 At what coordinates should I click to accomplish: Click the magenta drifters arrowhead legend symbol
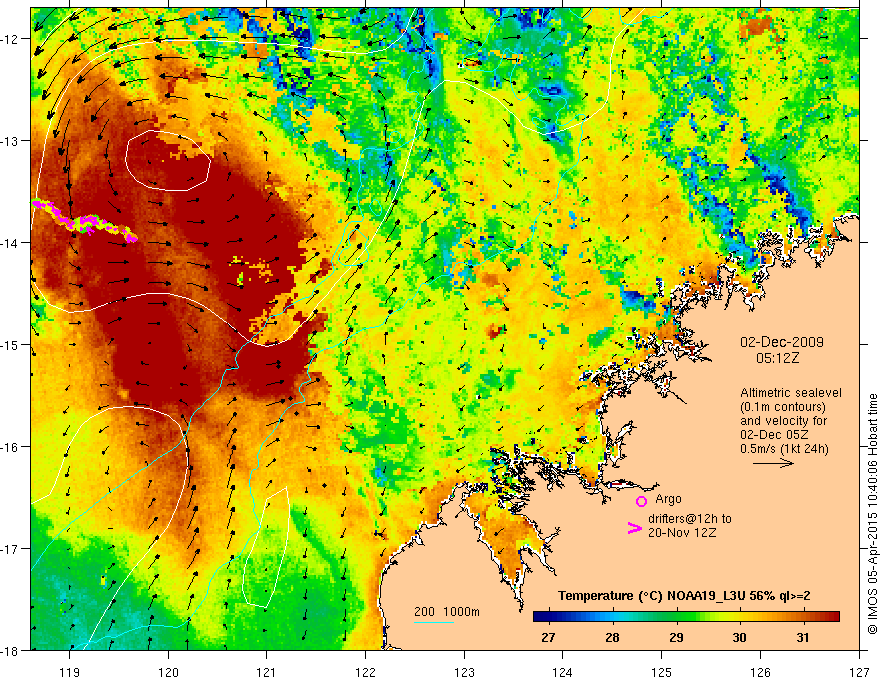click(634, 527)
